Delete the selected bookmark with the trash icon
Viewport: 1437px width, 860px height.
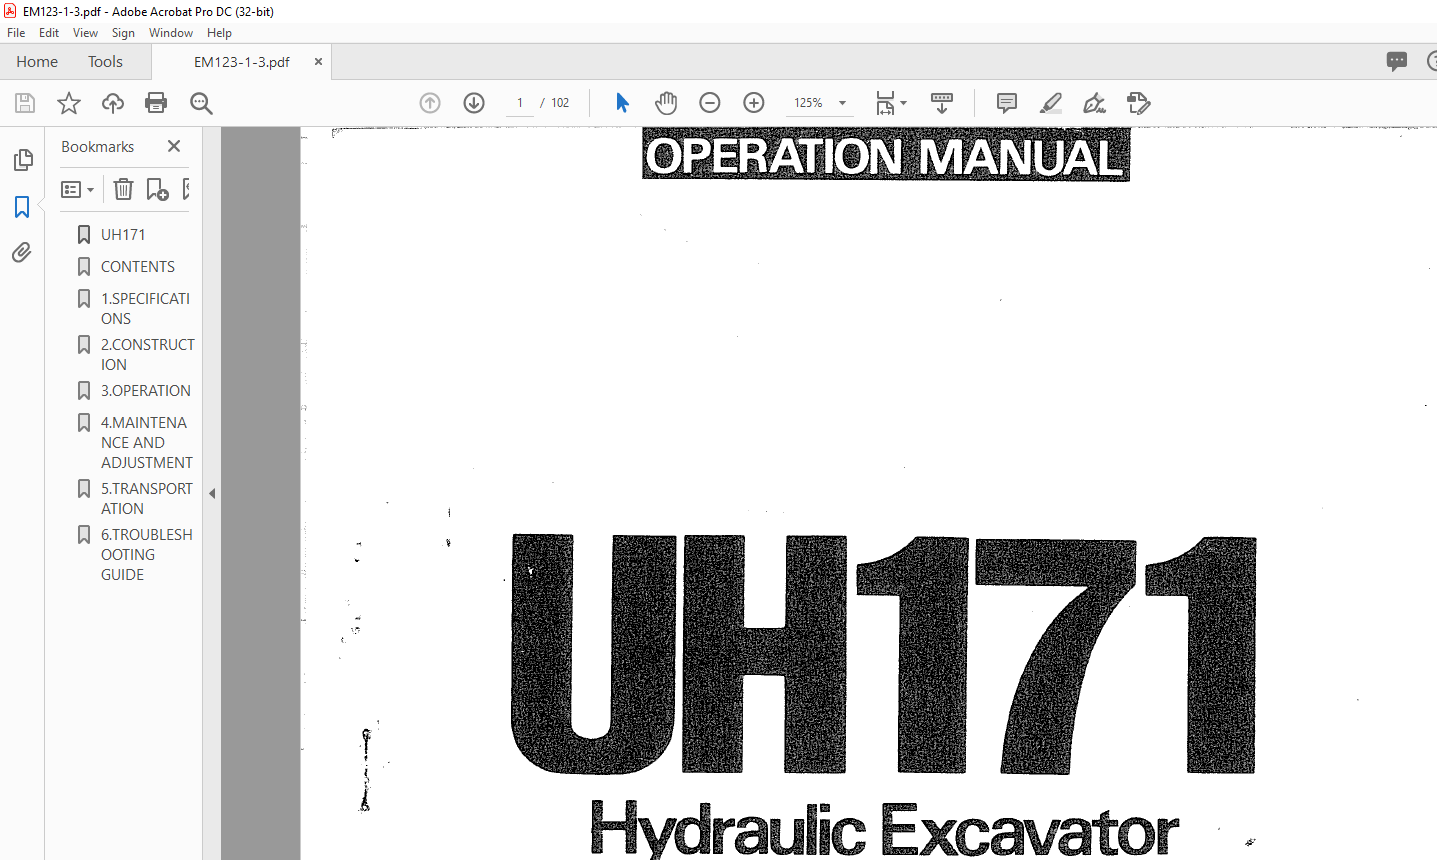123,189
